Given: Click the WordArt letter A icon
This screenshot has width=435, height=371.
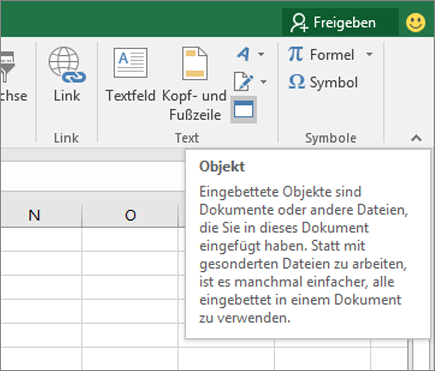Looking at the screenshot, I should 244,54.
